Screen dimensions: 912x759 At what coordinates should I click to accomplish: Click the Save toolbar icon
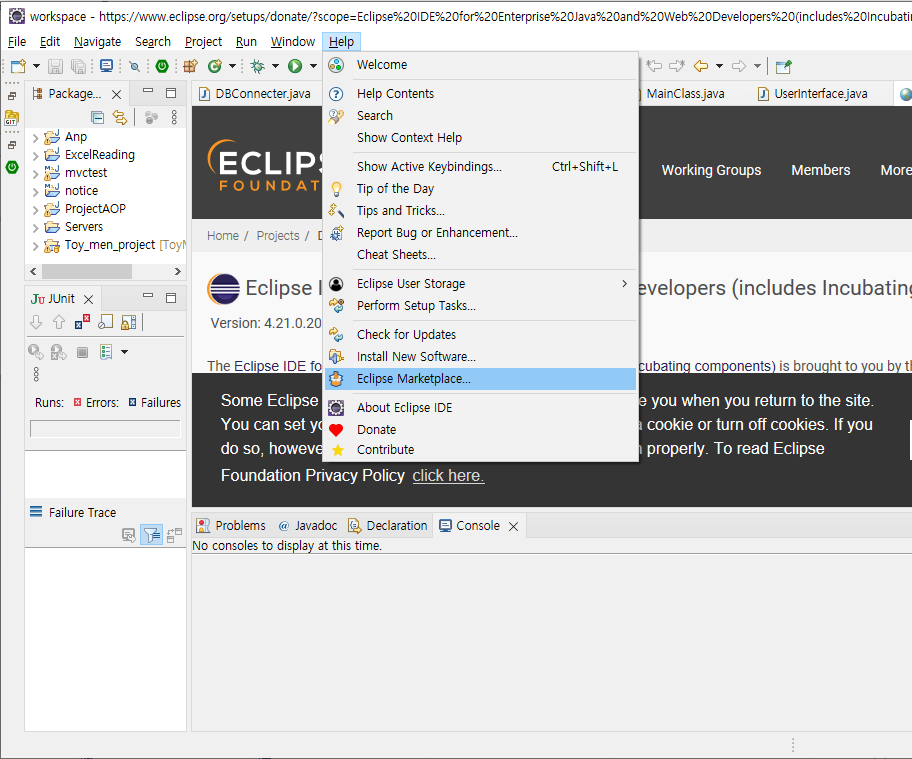55,66
